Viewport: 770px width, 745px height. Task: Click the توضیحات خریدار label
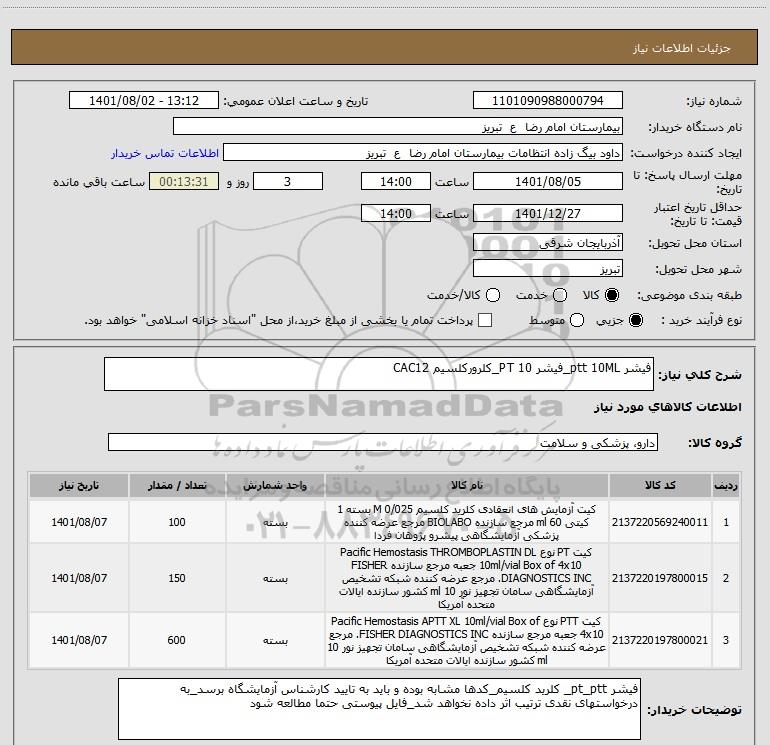[694, 710]
